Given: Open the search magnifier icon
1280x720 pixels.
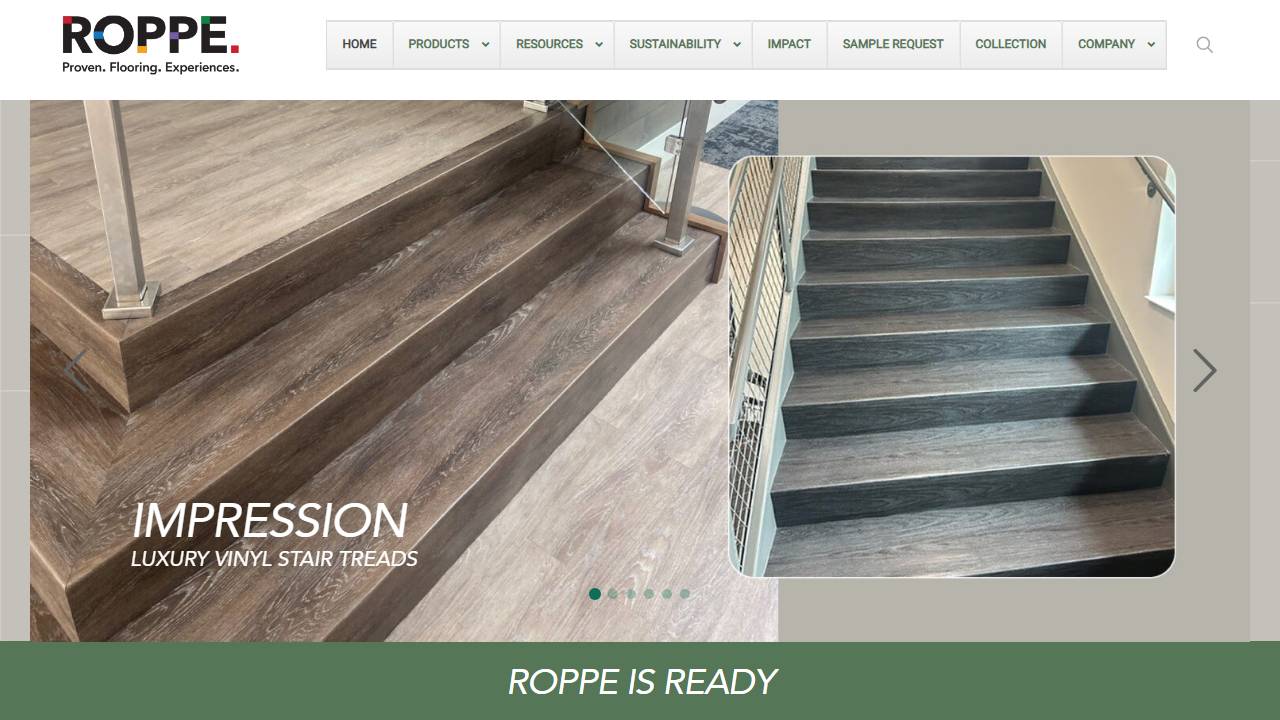Looking at the screenshot, I should coord(1204,45).
